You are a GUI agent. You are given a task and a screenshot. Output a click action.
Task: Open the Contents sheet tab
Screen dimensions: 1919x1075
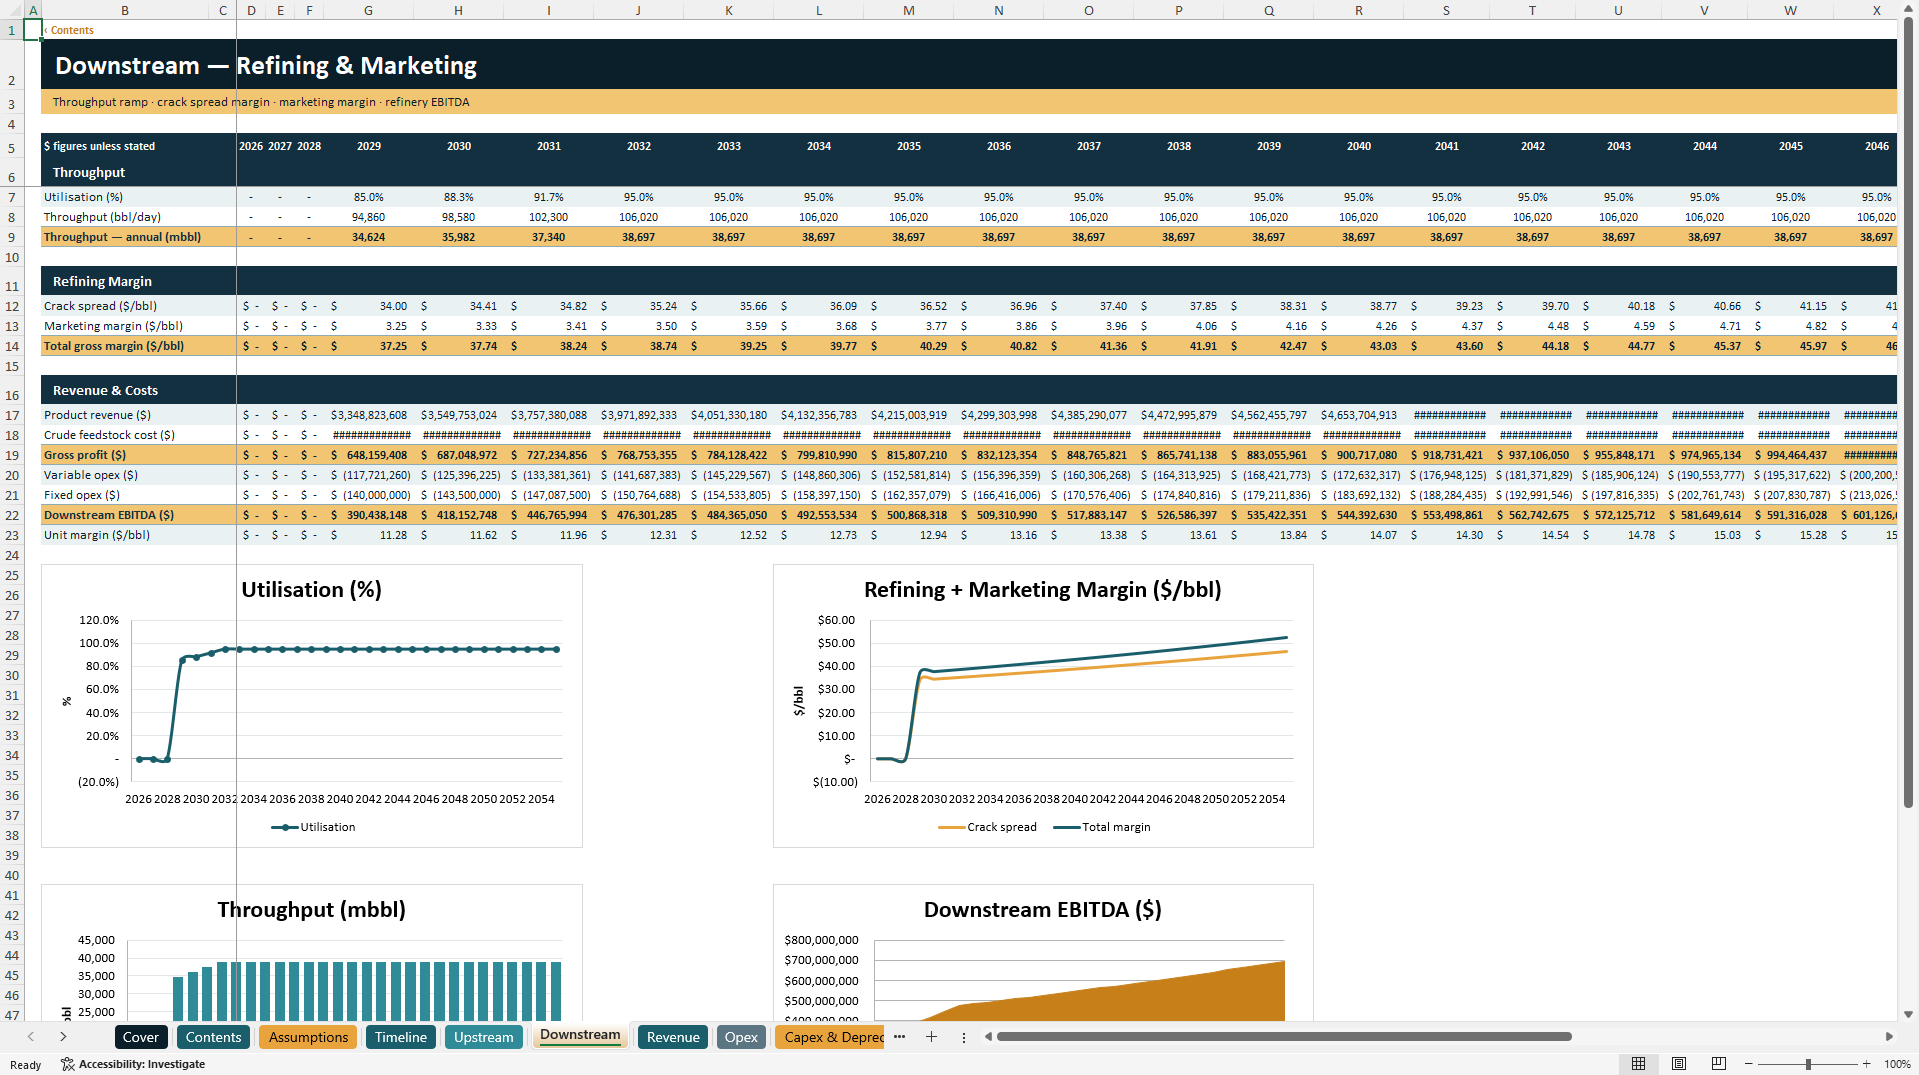213,1037
